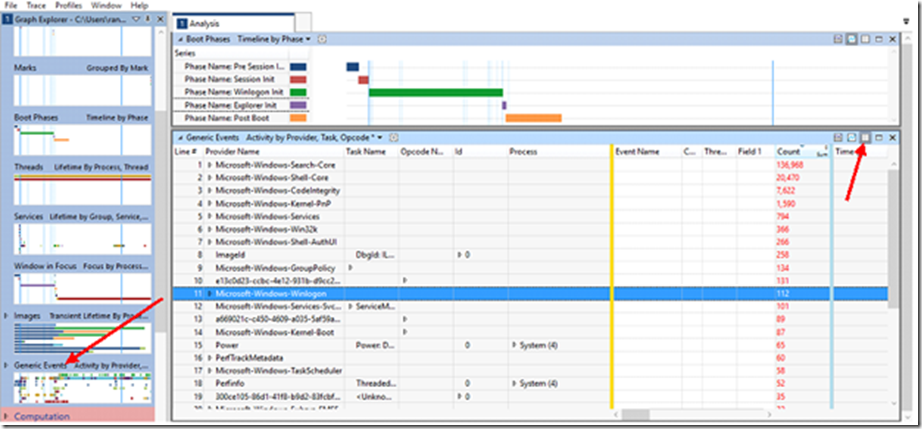Open Graph Explorer panel options dropdown arrow
Screen dimensions: 922x429
136,19
